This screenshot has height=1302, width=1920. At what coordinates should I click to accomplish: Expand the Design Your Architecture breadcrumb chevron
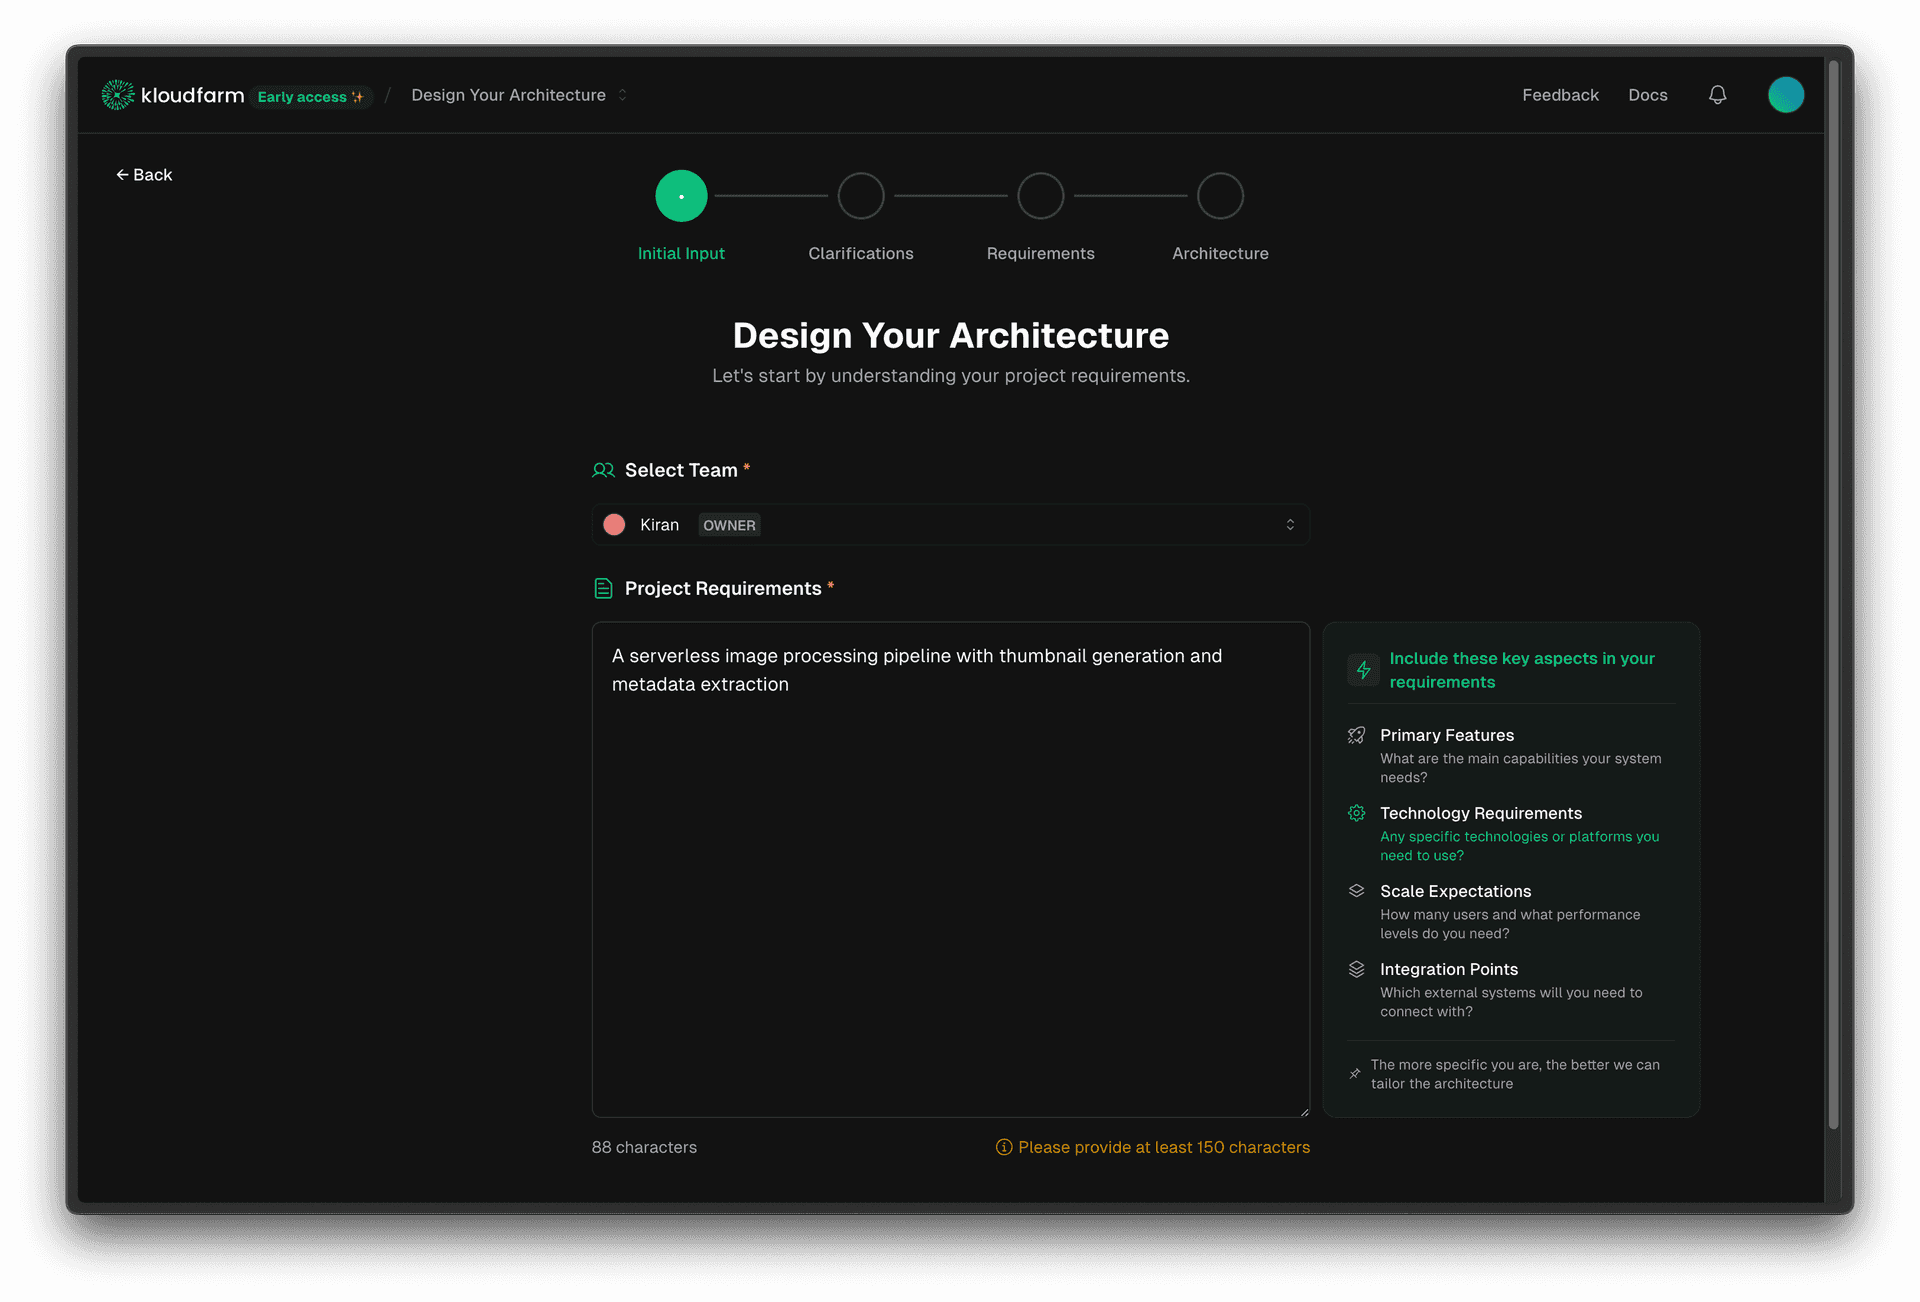click(x=622, y=94)
